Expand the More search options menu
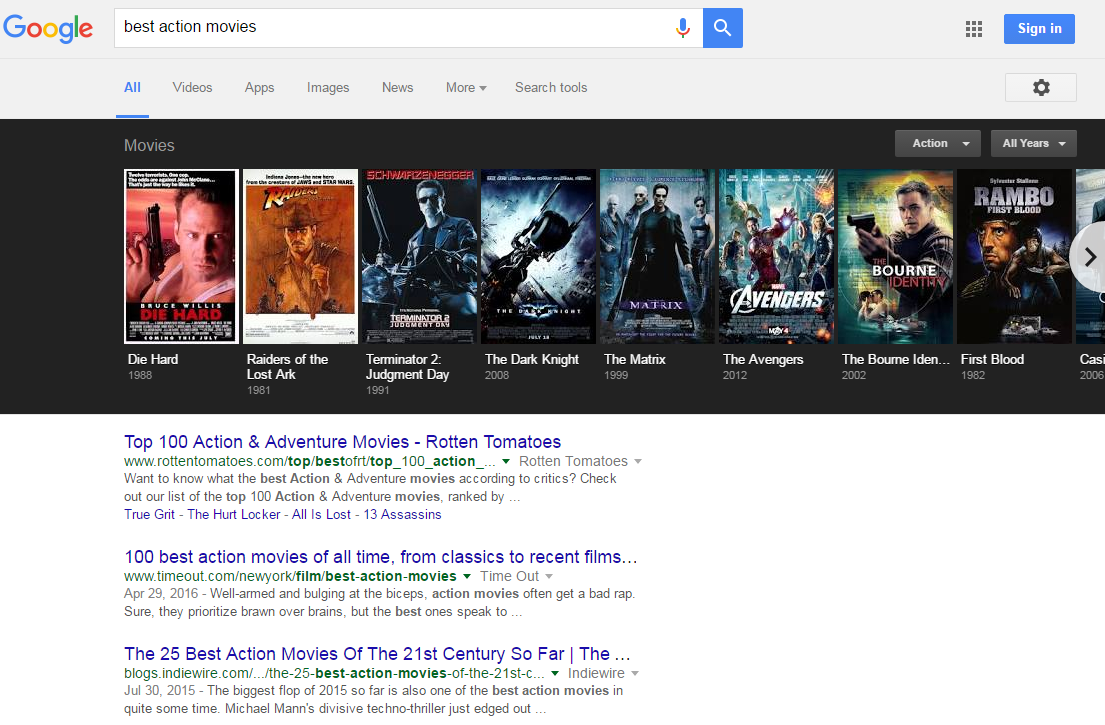 click(466, 88)
